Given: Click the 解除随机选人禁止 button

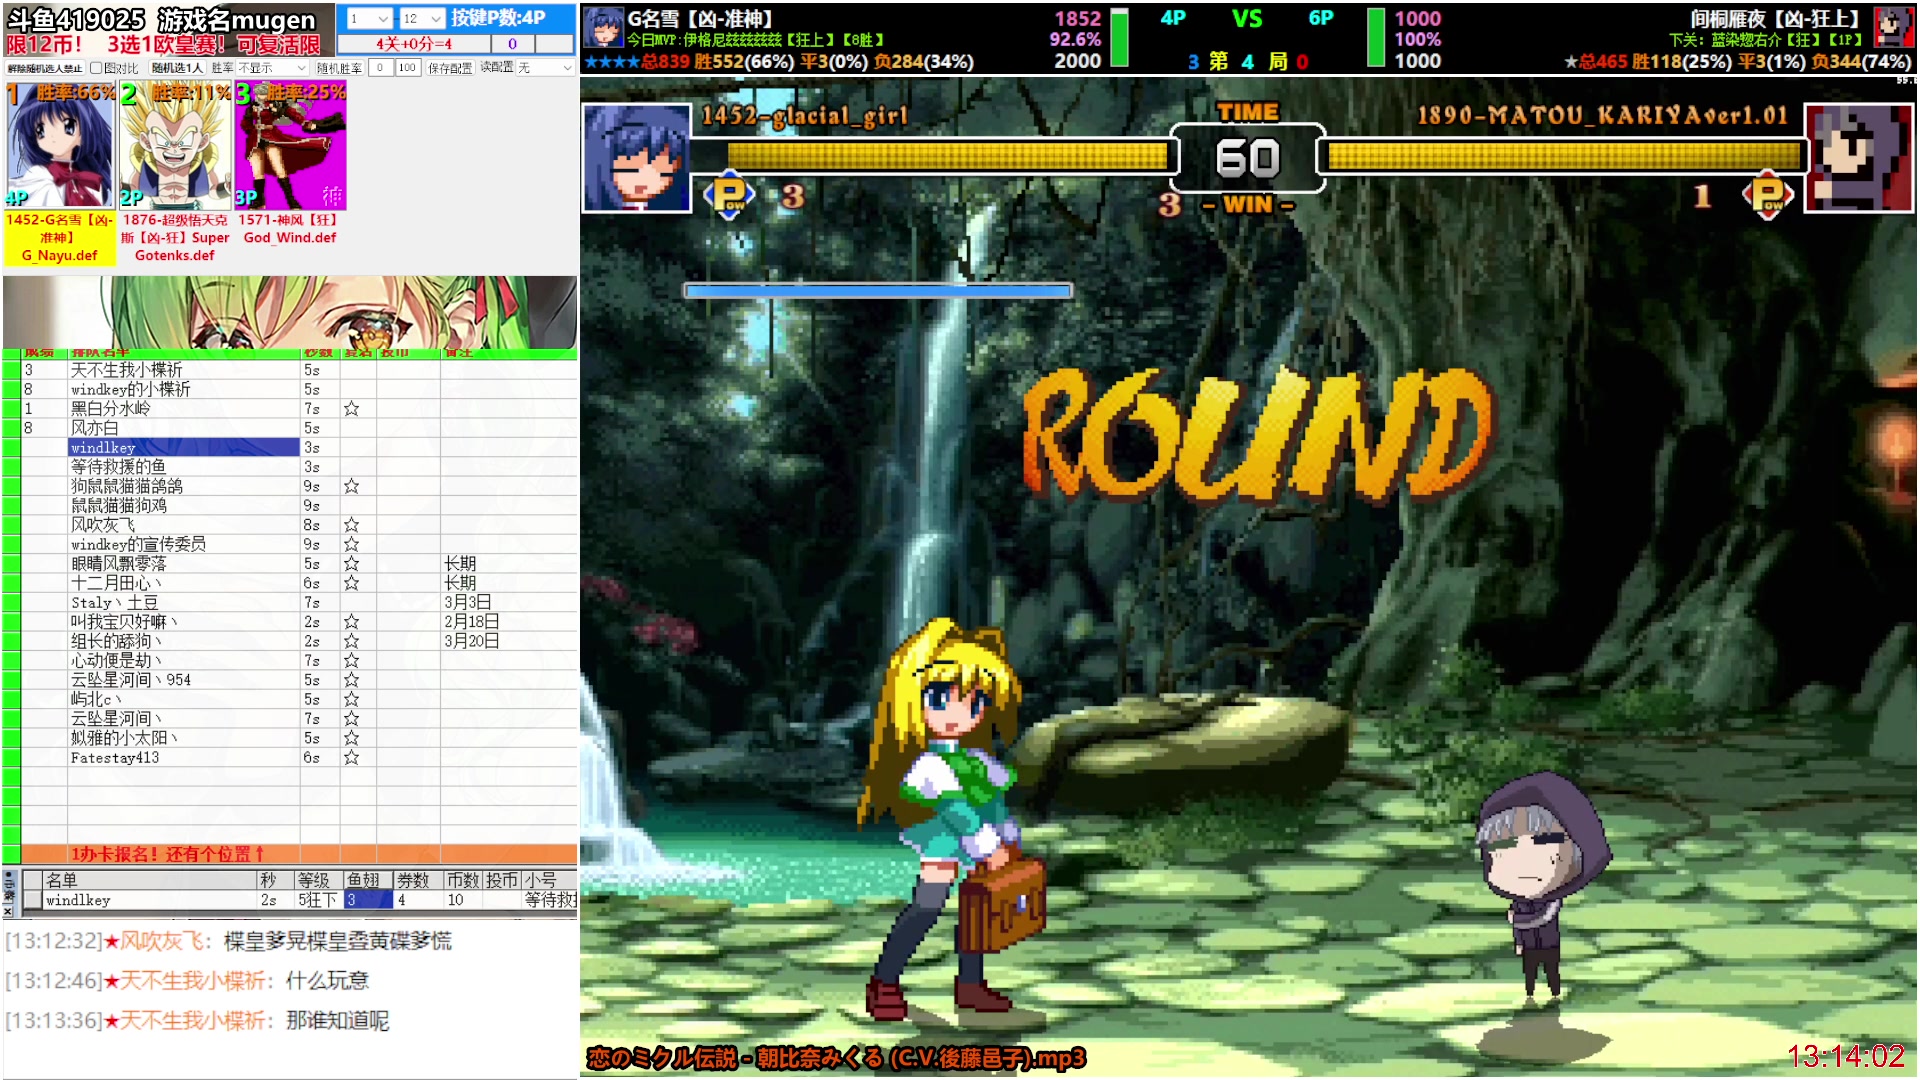Looking at the screenshot, I should (x=44, y=68).
